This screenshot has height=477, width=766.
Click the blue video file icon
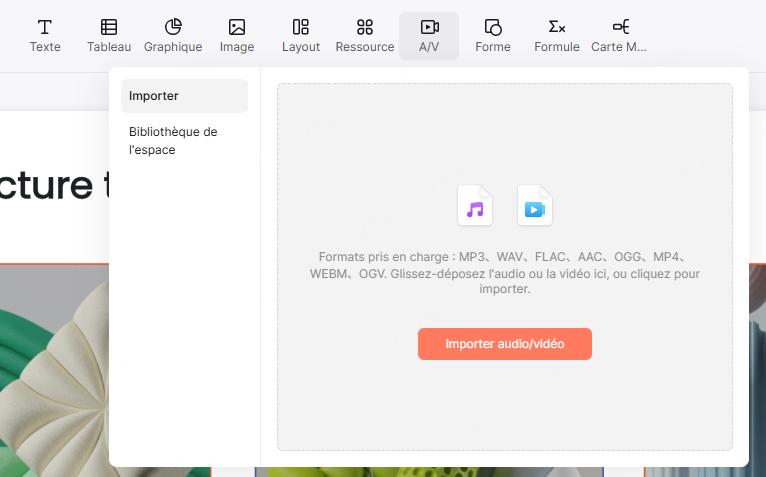(x=535, y=206)
